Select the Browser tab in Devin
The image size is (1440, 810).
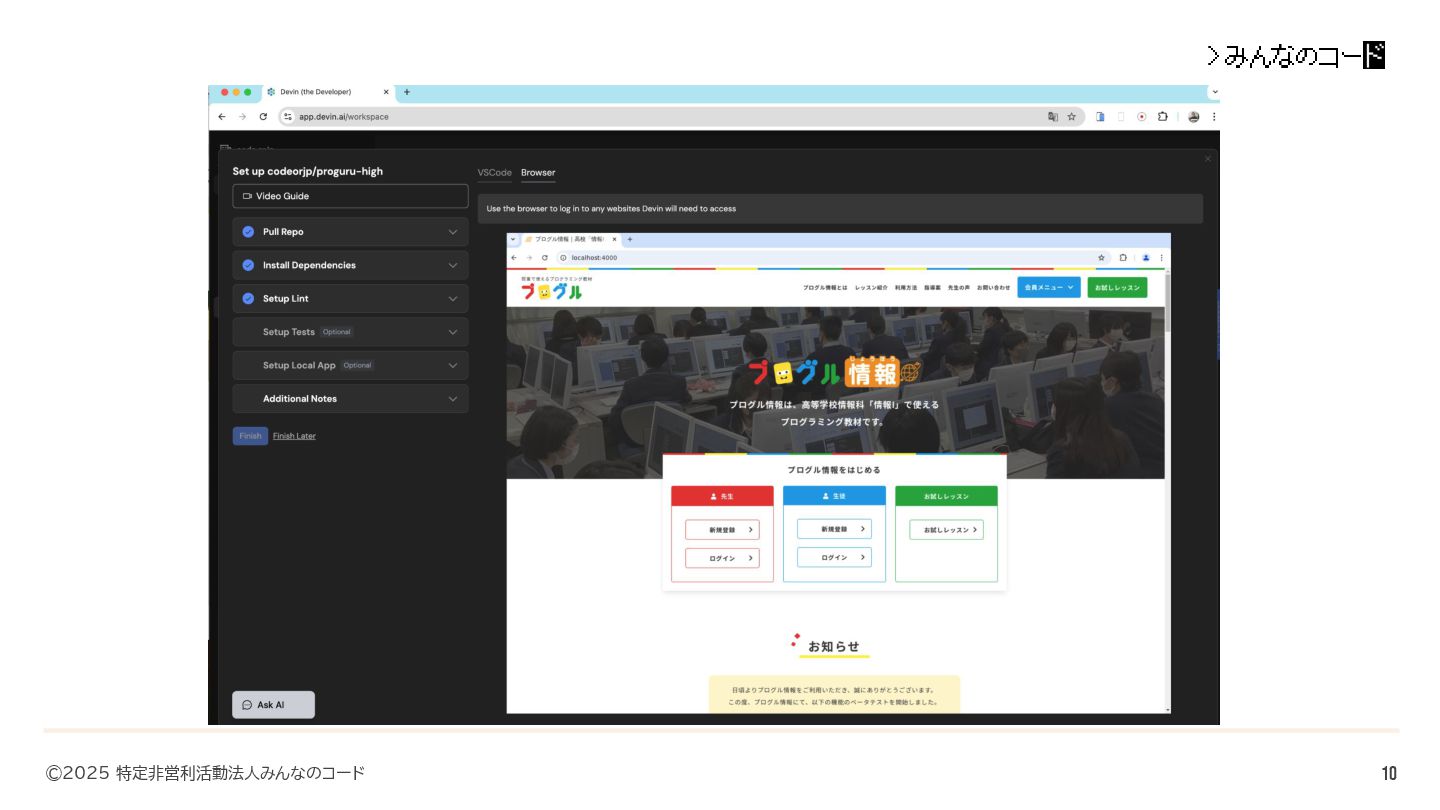pyautogui.click(x=538, y=173)
